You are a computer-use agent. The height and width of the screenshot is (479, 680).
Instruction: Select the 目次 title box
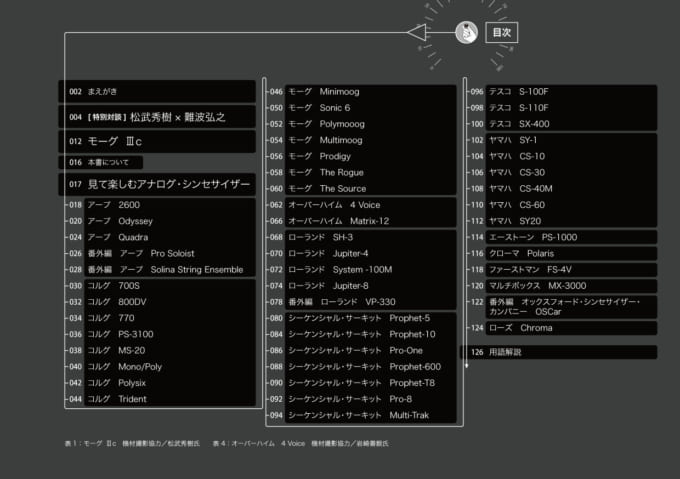point(501,33)
